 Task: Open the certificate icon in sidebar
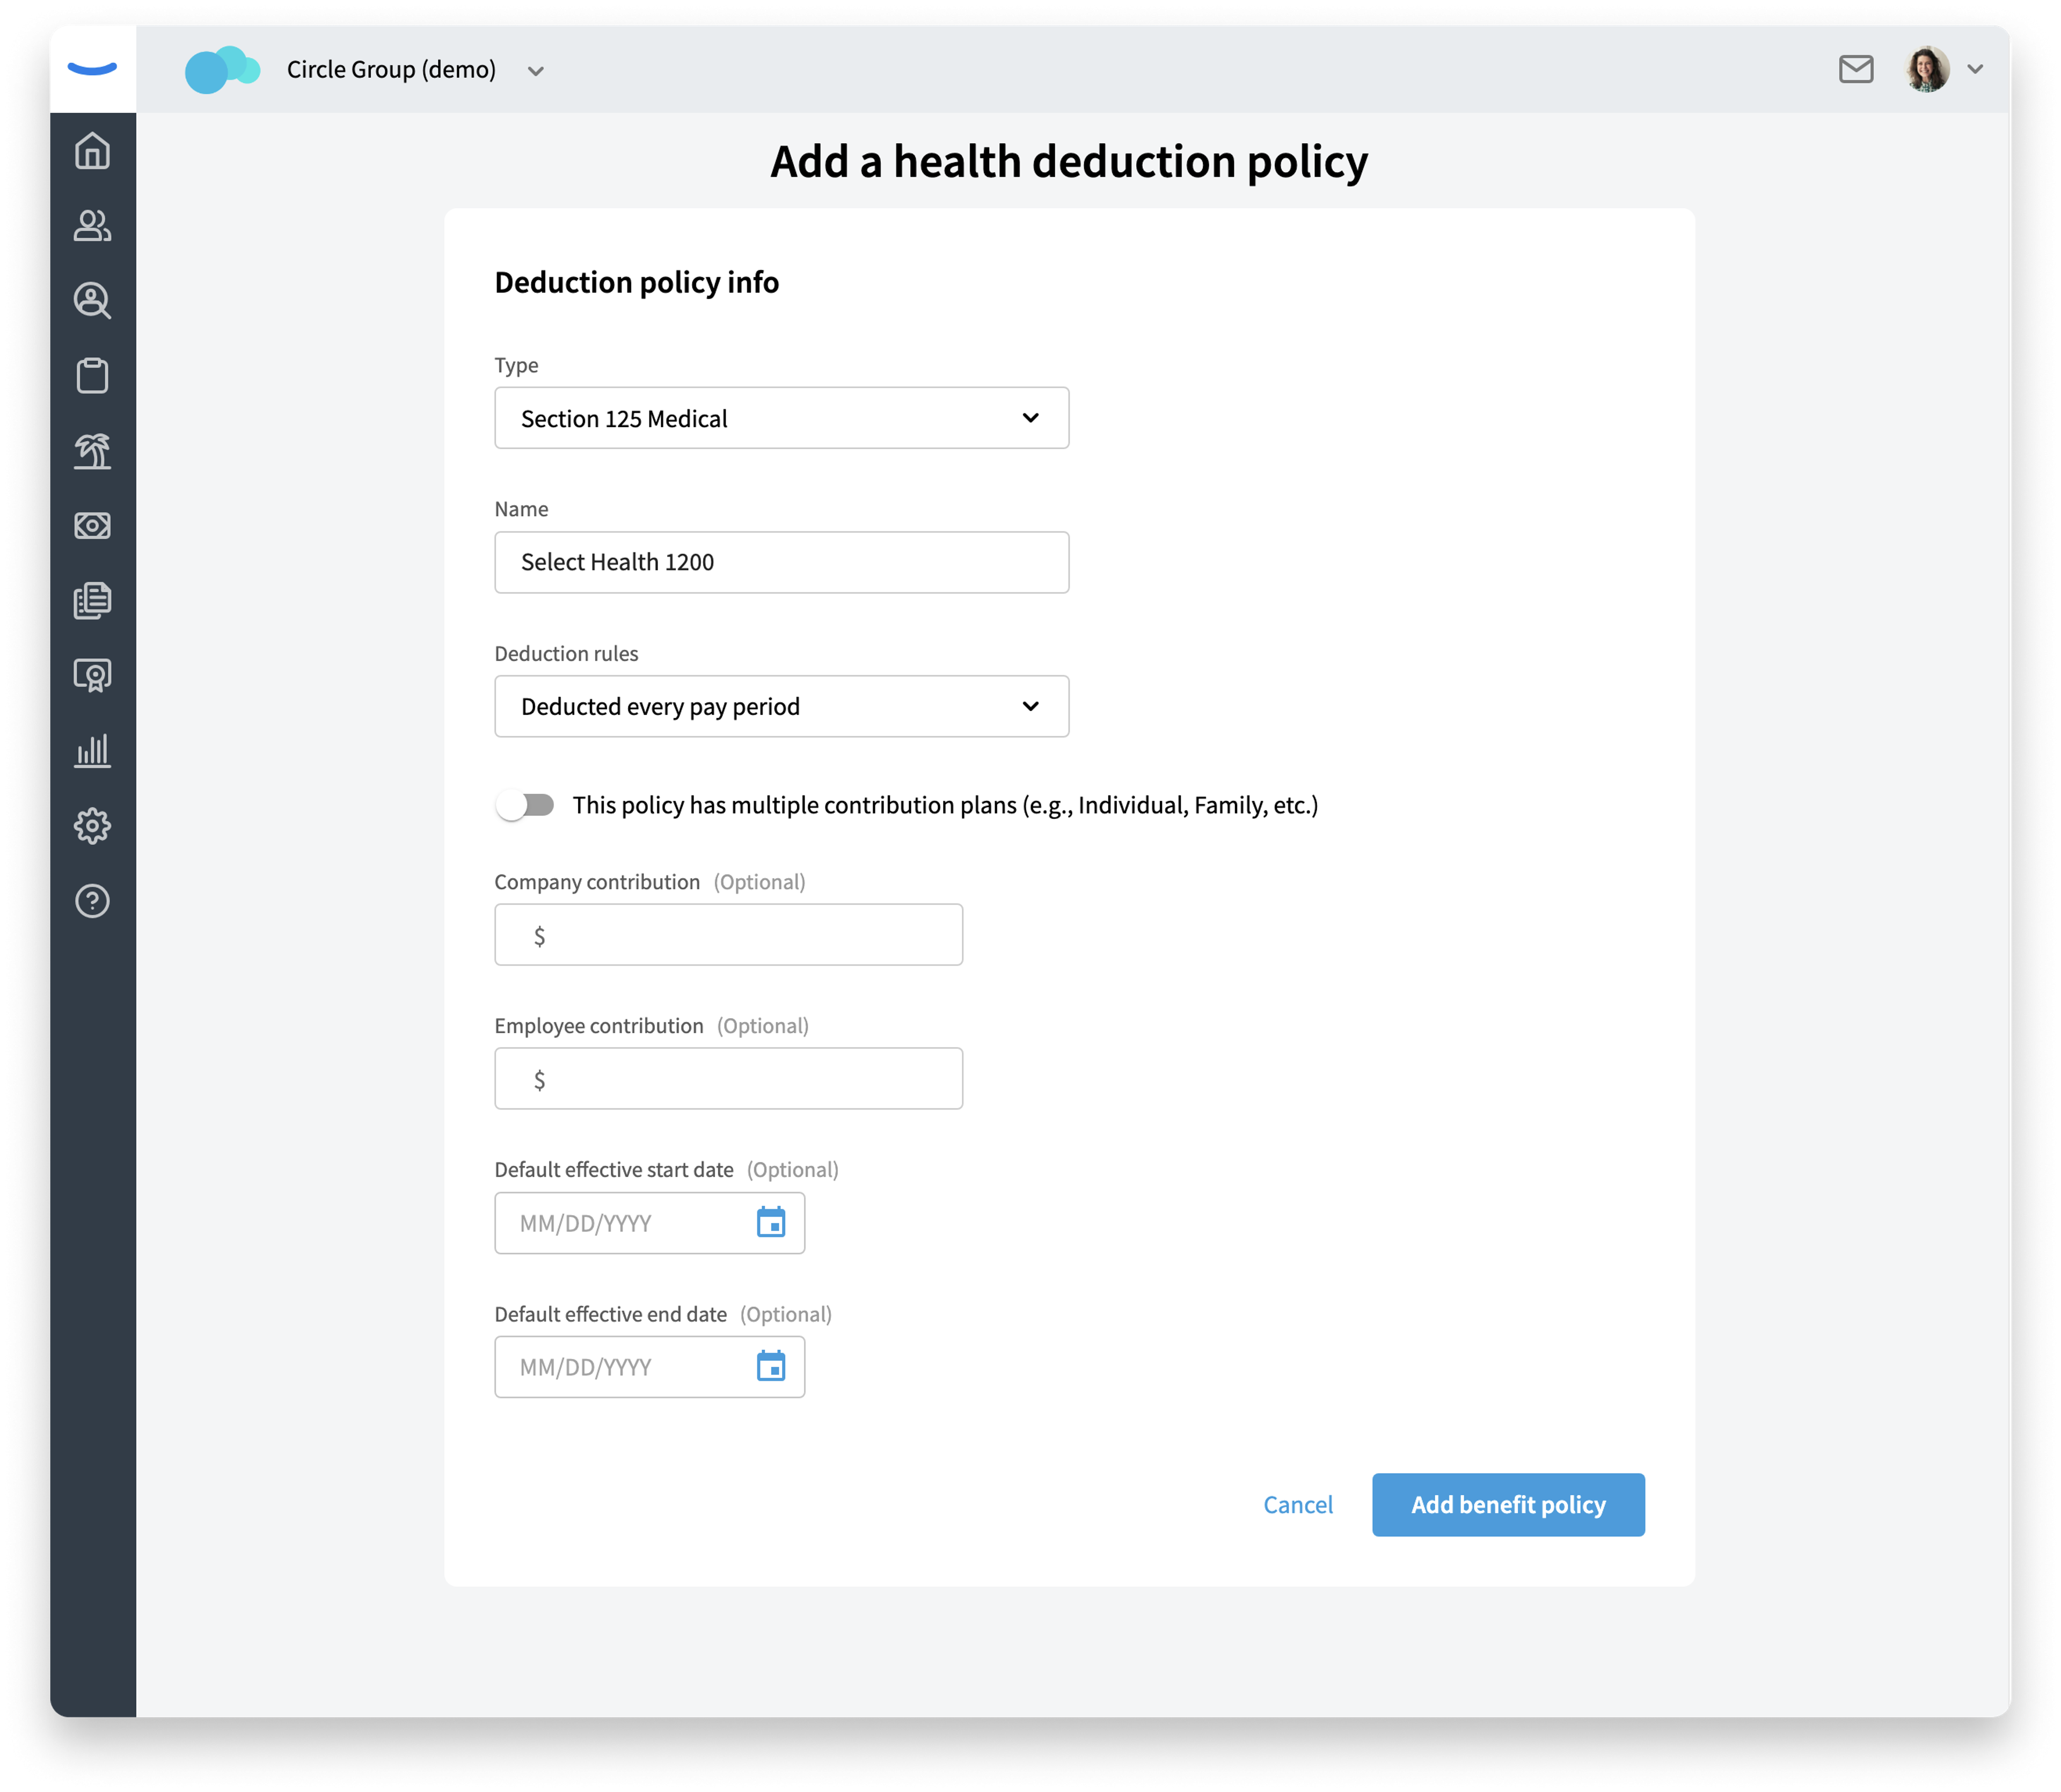tap(92, 676)
